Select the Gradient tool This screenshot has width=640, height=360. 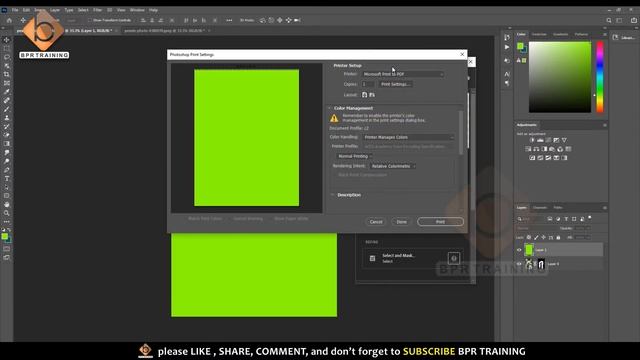(x=7, y=144)
